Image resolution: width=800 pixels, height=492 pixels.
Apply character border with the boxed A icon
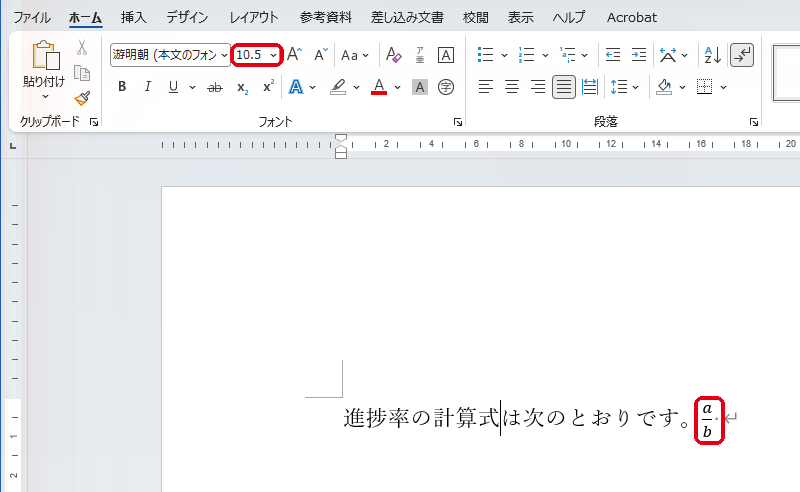[x=446, y=55]
